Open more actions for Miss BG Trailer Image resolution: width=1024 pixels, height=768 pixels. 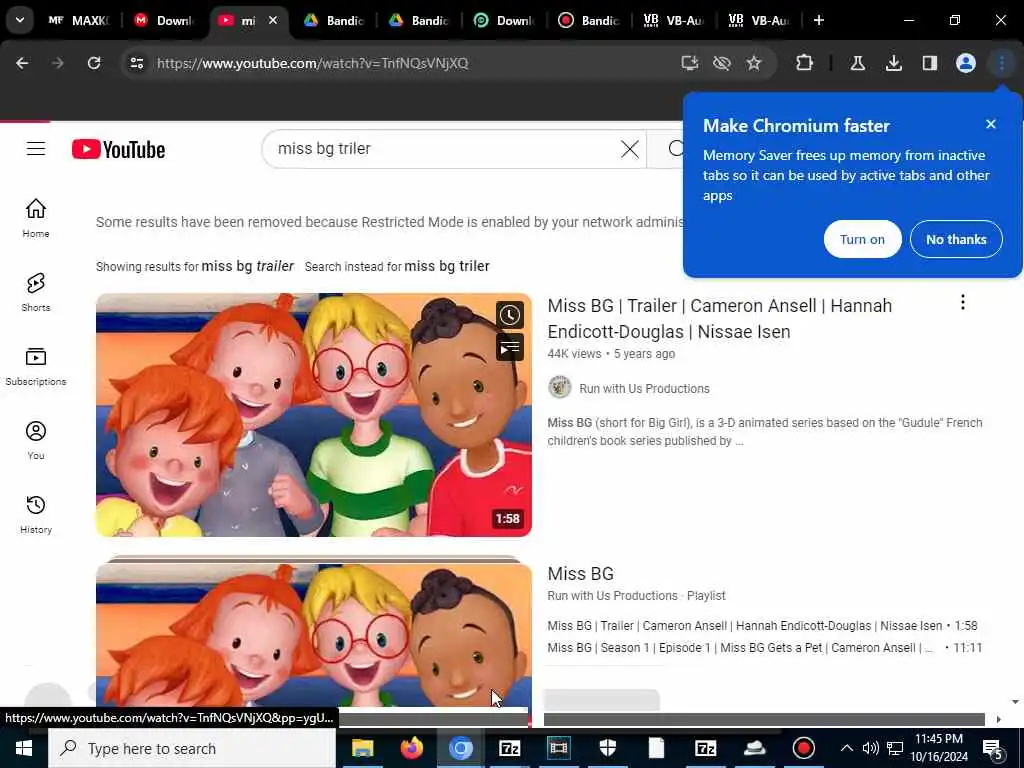(x=963, y=302)
